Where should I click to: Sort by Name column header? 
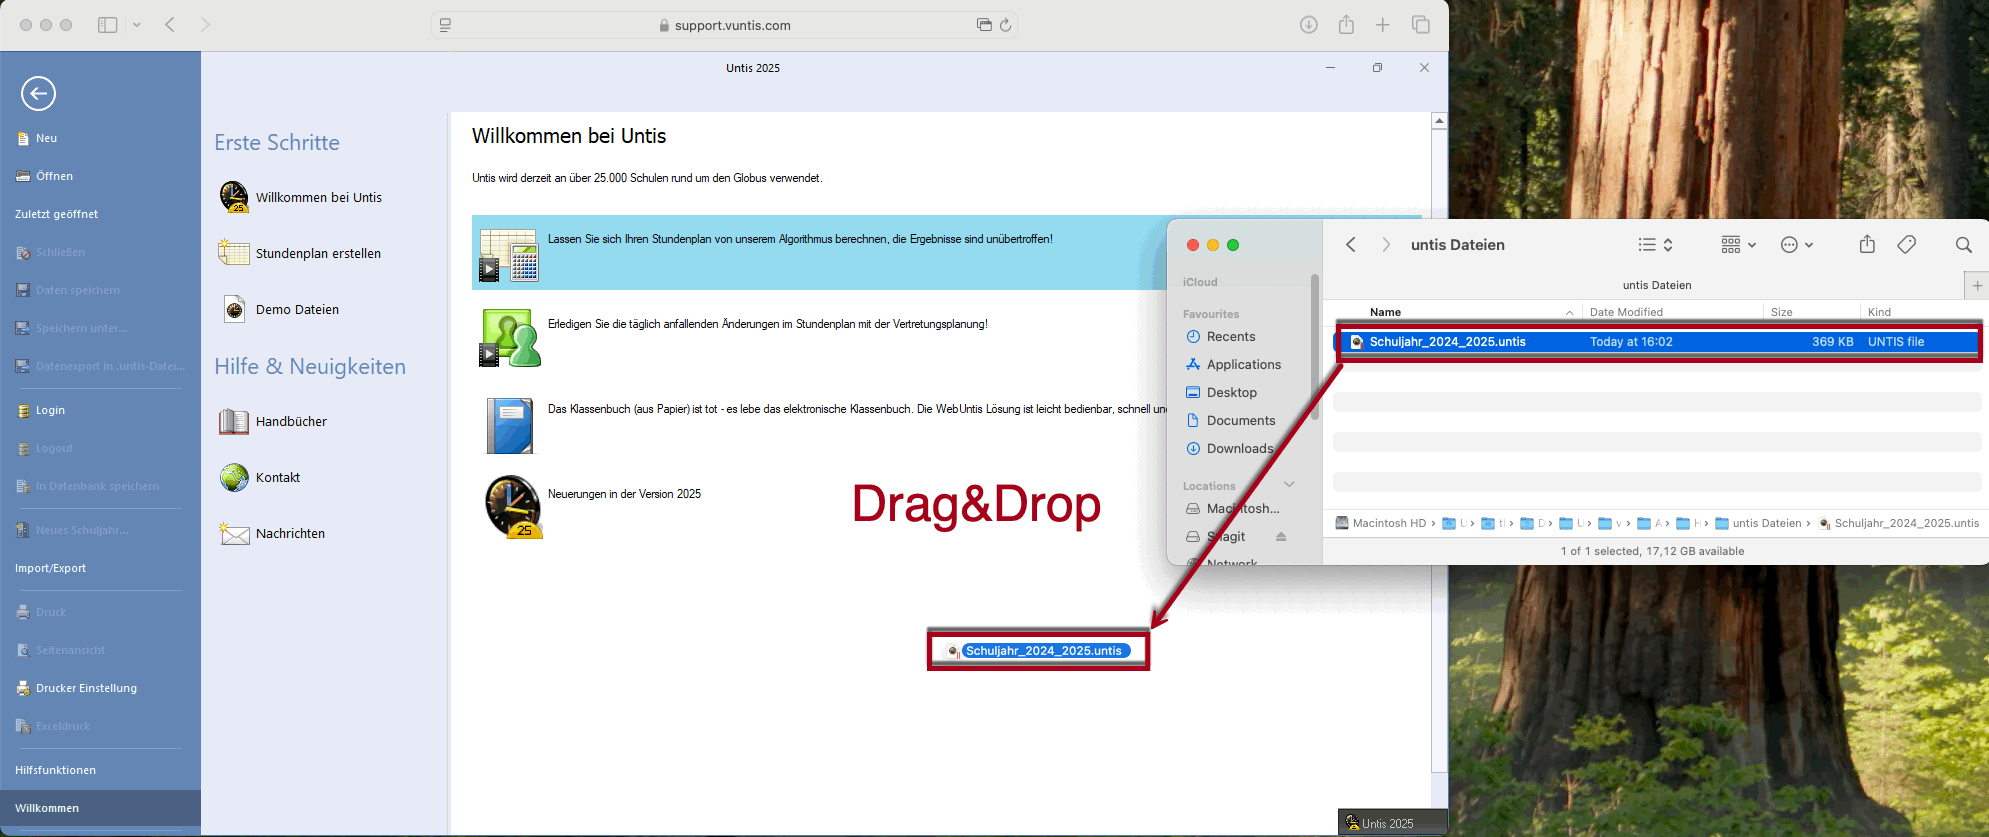1385,312
